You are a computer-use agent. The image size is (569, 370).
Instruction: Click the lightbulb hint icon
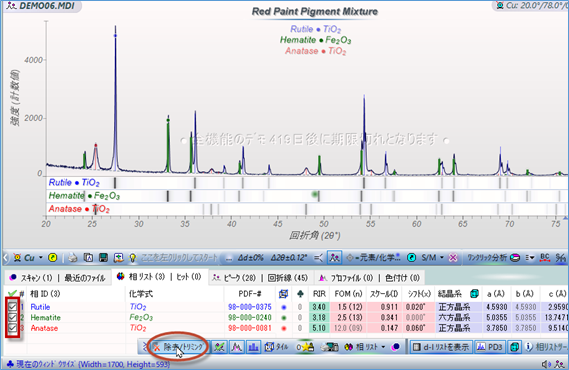133,258
